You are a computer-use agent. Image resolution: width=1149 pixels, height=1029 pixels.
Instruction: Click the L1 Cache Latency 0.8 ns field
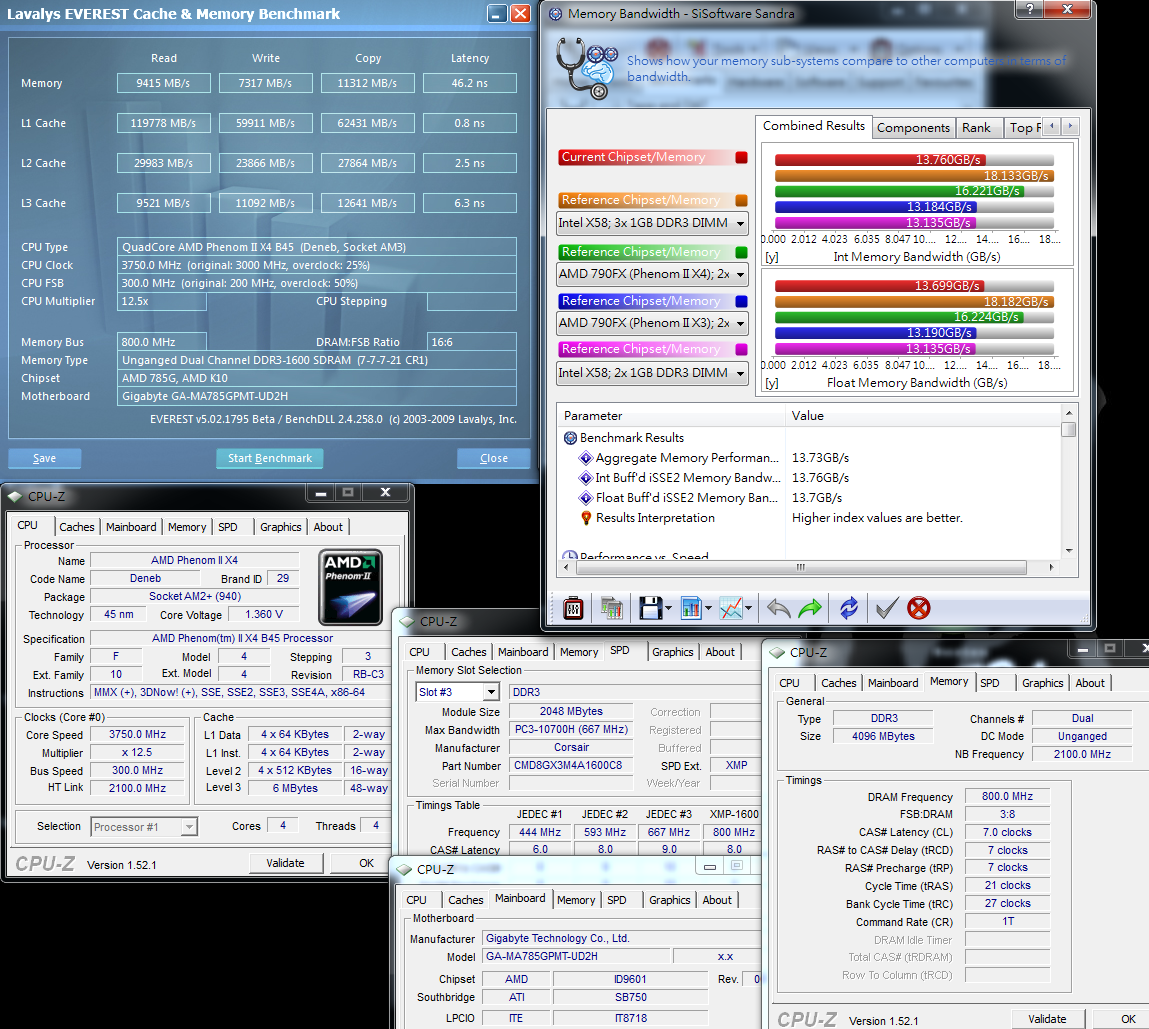pos(470,123)
